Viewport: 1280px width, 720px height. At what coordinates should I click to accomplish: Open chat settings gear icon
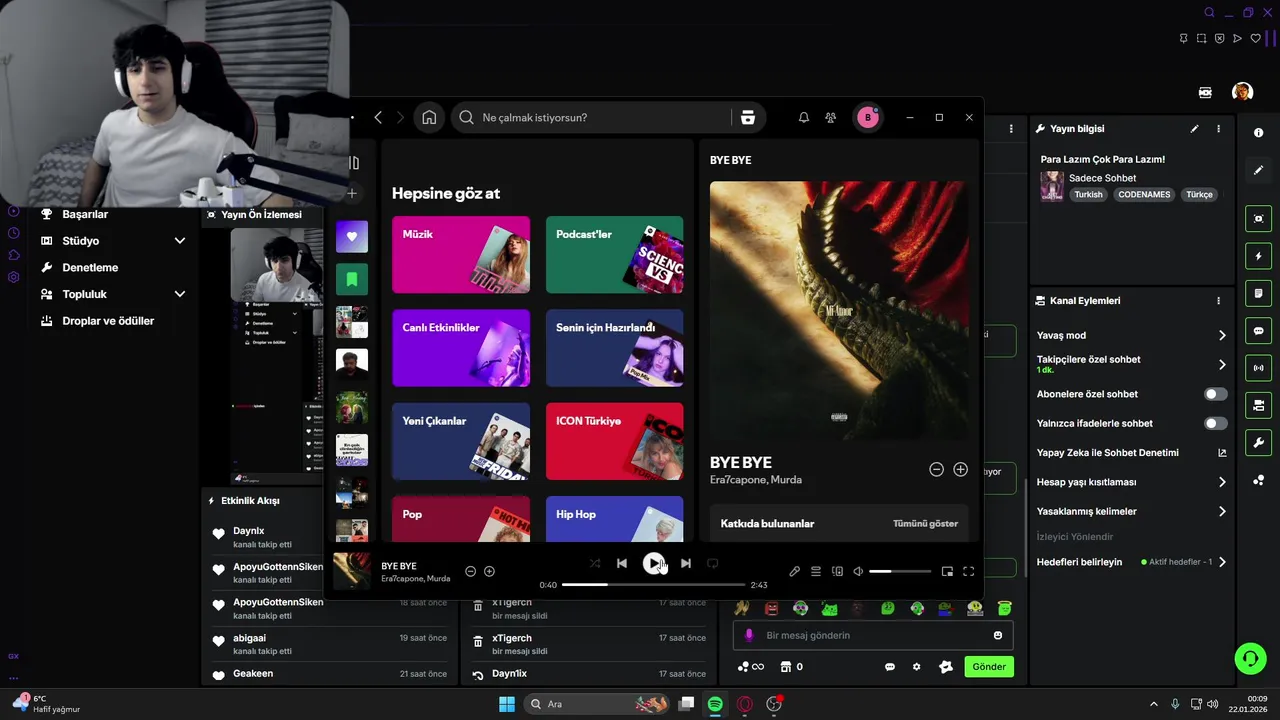point(916,667)
